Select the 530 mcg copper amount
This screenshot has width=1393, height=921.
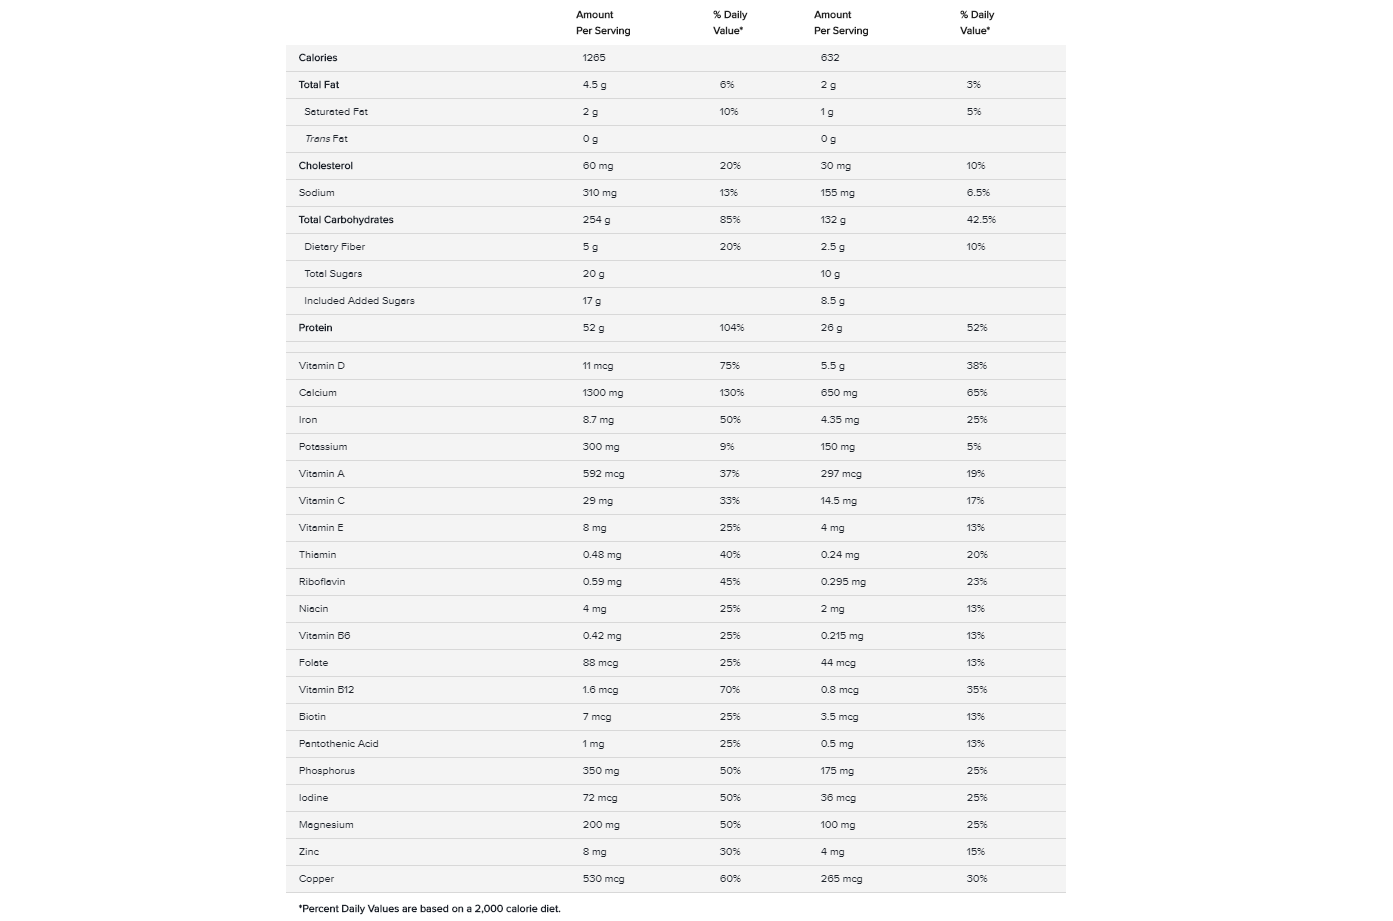[603, 879]
